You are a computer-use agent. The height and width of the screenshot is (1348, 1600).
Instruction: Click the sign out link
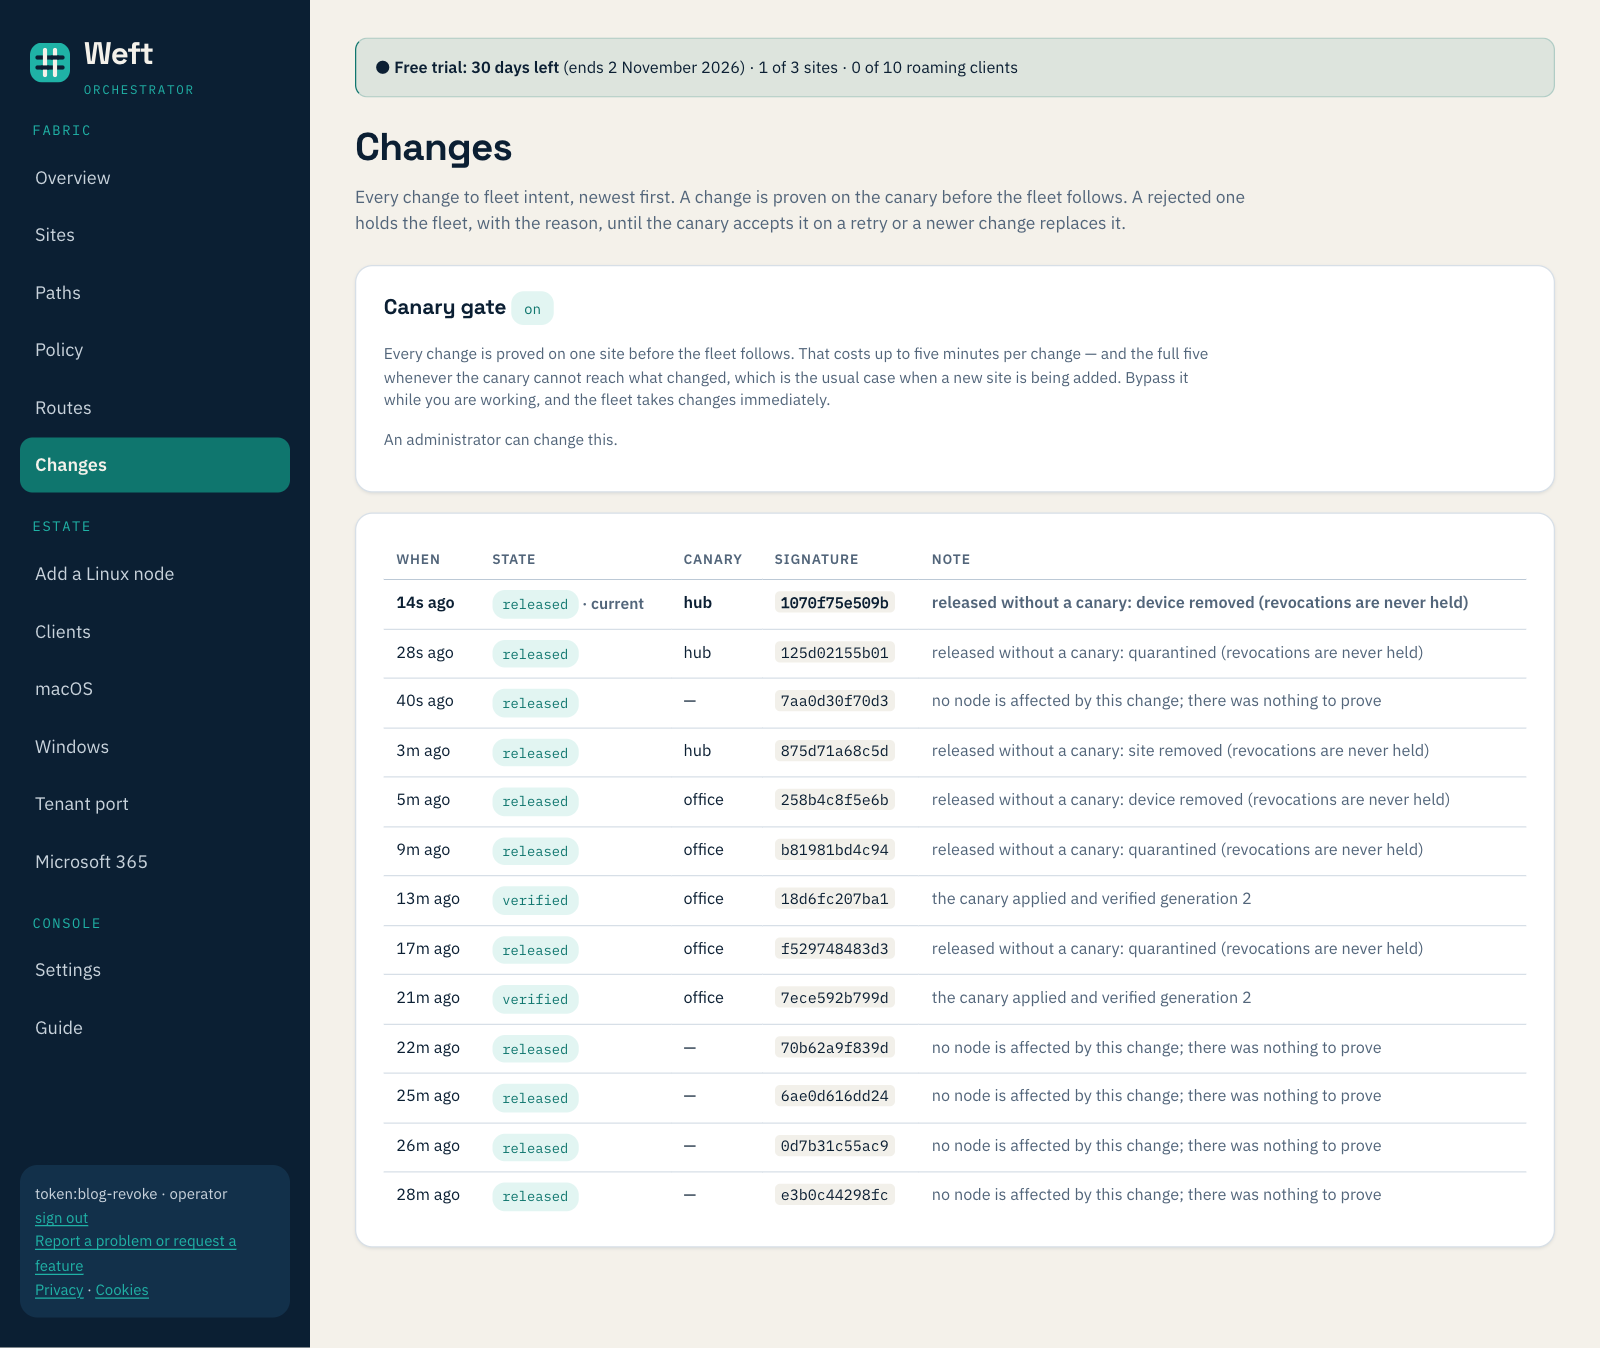(x=61, y=1218)
